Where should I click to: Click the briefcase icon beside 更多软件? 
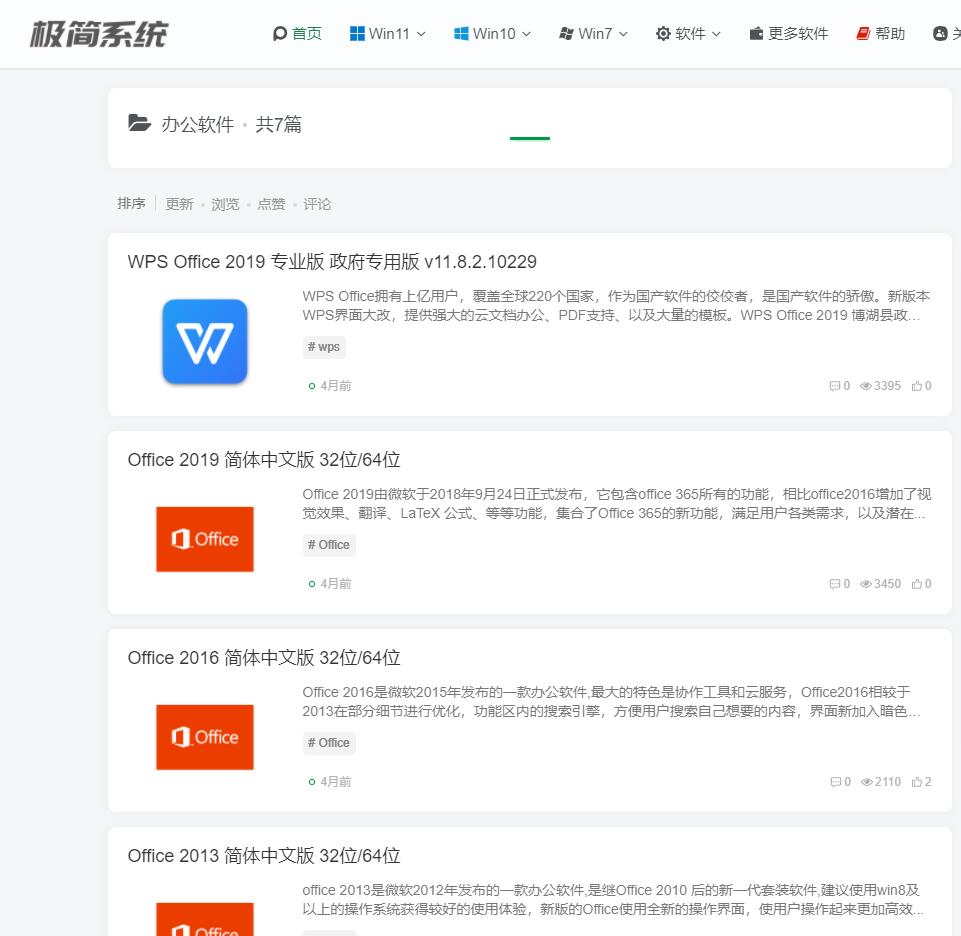tap(756, 33)
